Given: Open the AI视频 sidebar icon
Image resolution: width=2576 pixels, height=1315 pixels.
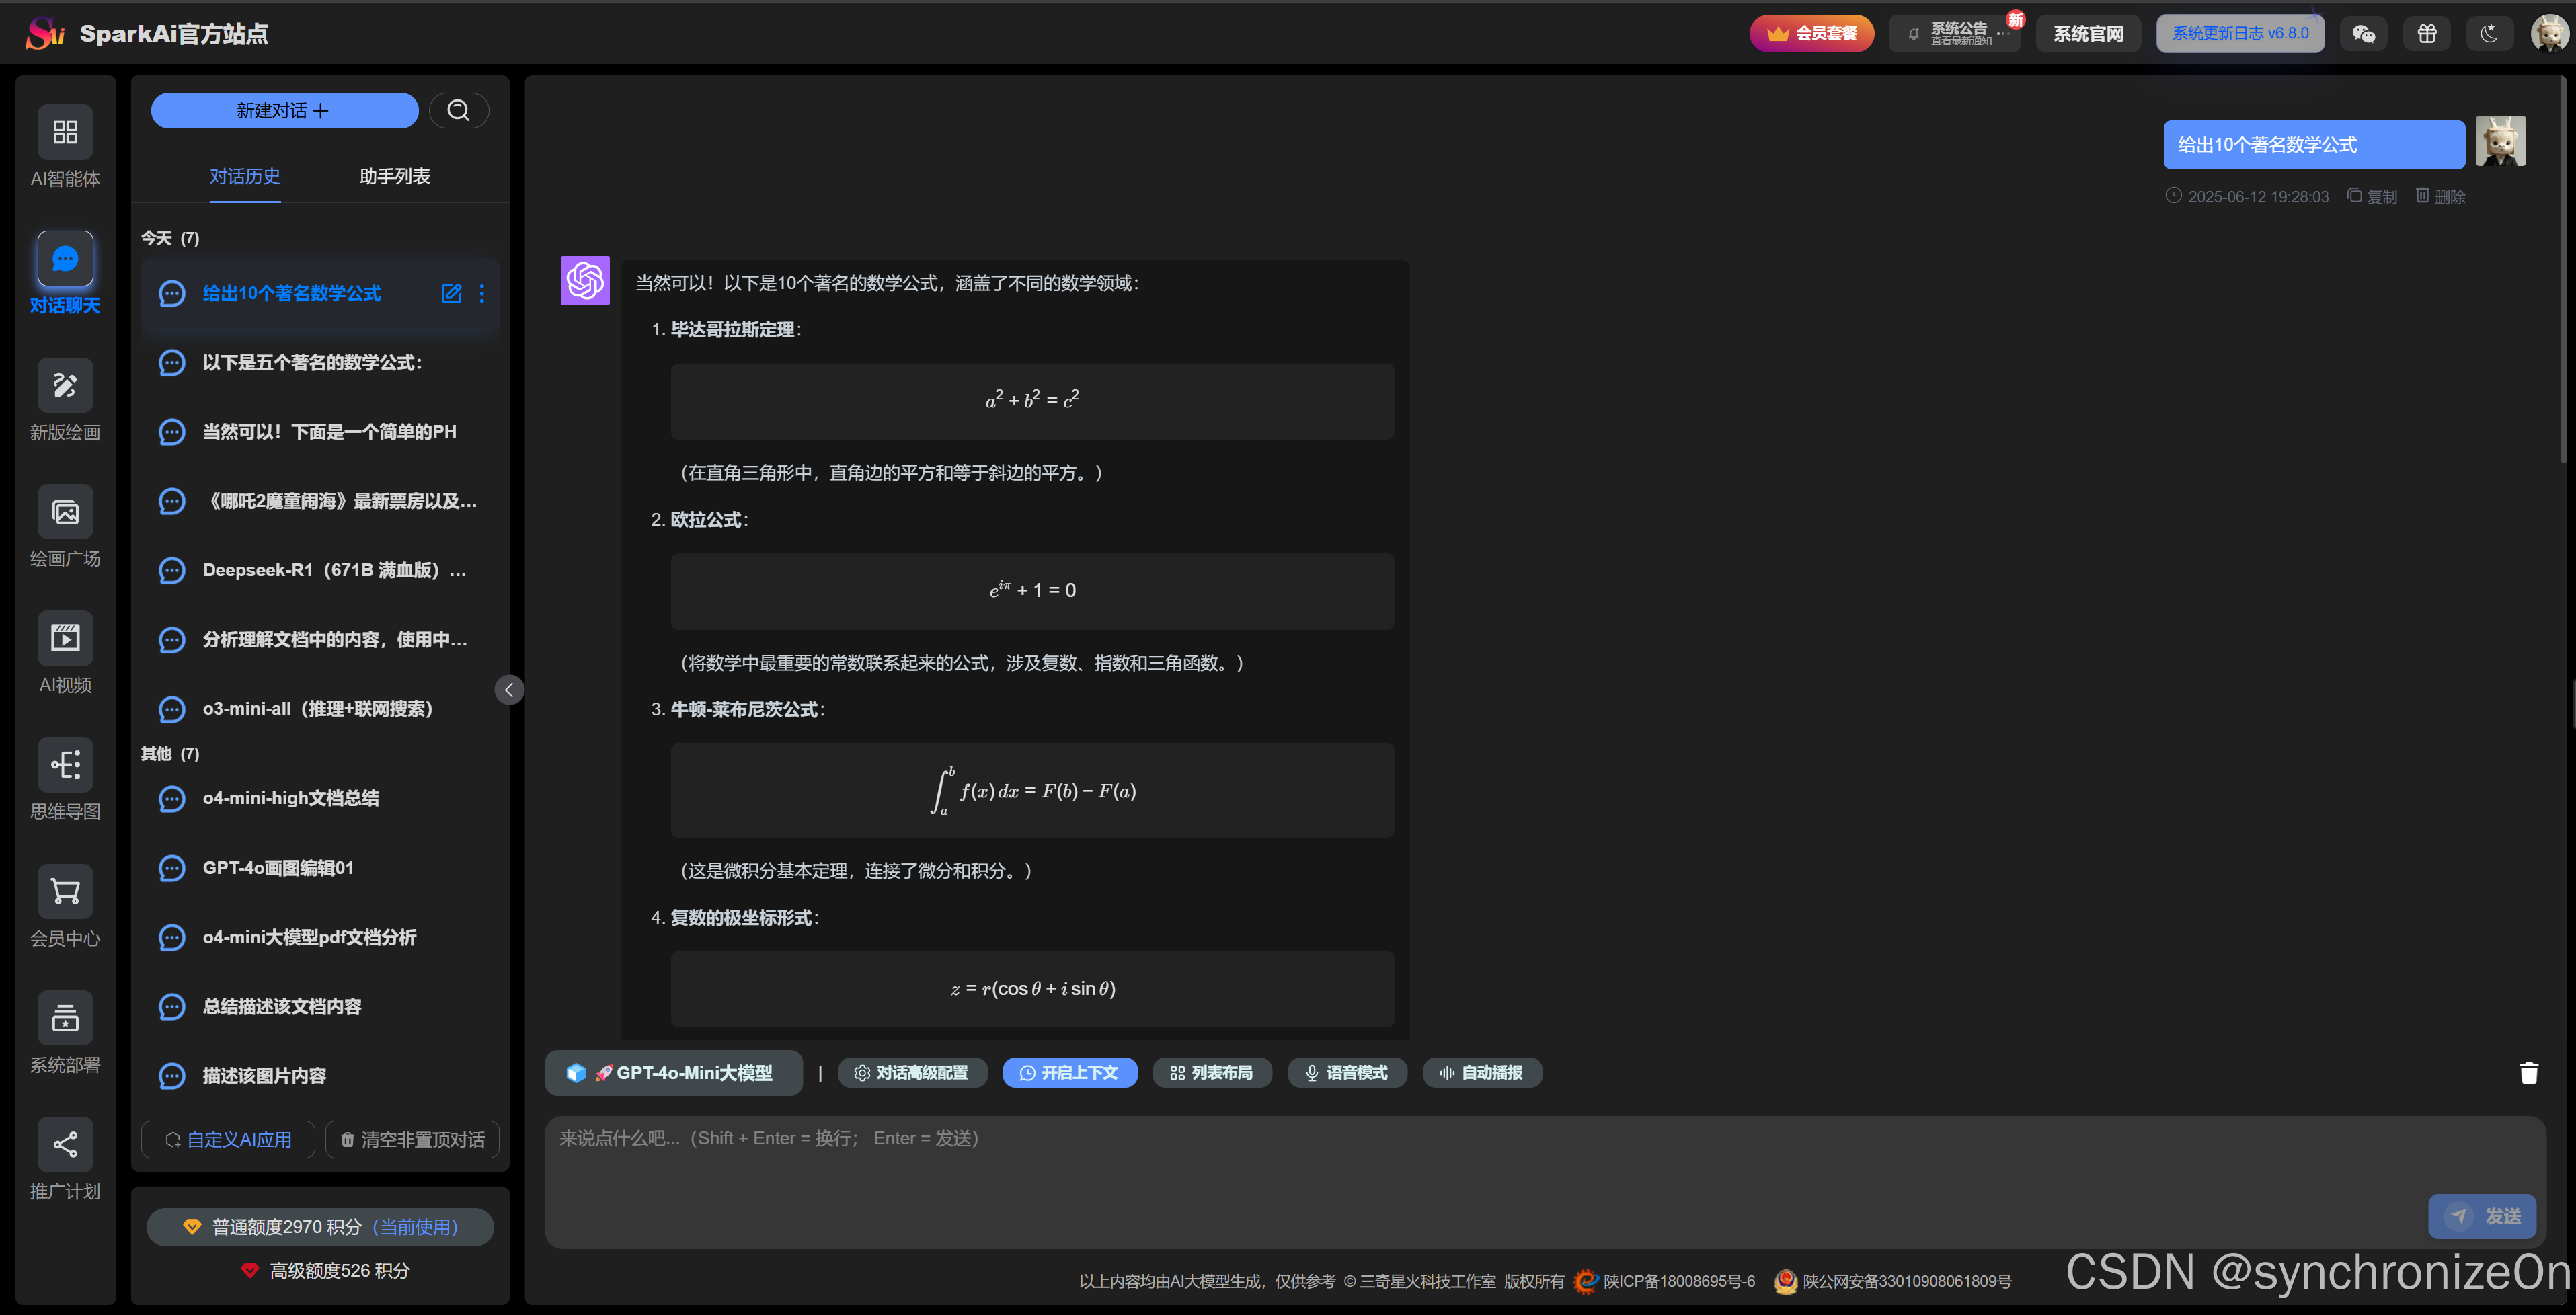Looking at the screenshot, I should tap(65, 638).
